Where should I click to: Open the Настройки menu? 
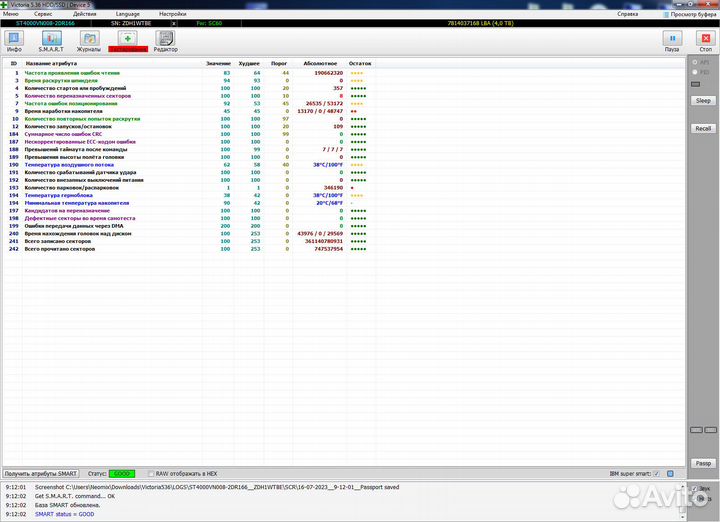click(173, 14)
